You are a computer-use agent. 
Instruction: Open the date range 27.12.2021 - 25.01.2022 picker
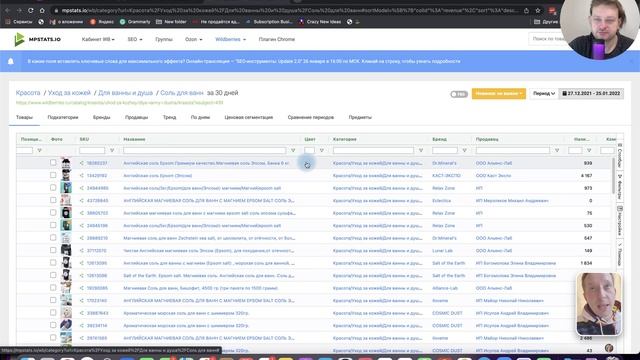(x=591, y=93)
